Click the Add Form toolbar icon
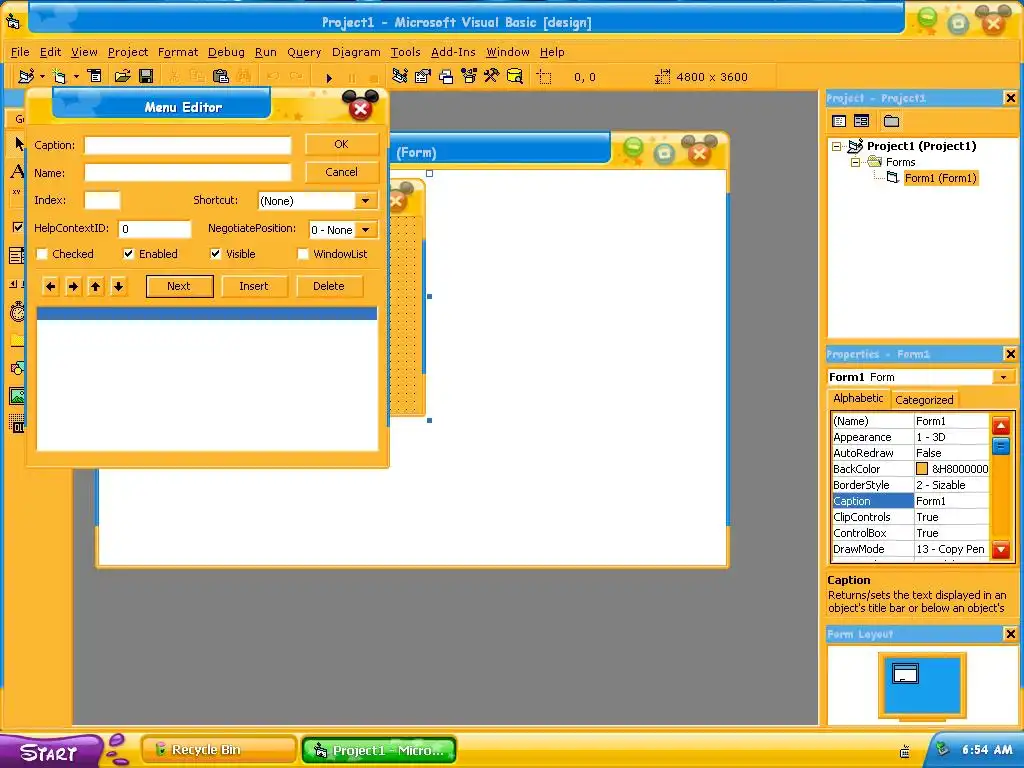This screenshot has height=768, width=1024. click(x=60, y=76)
